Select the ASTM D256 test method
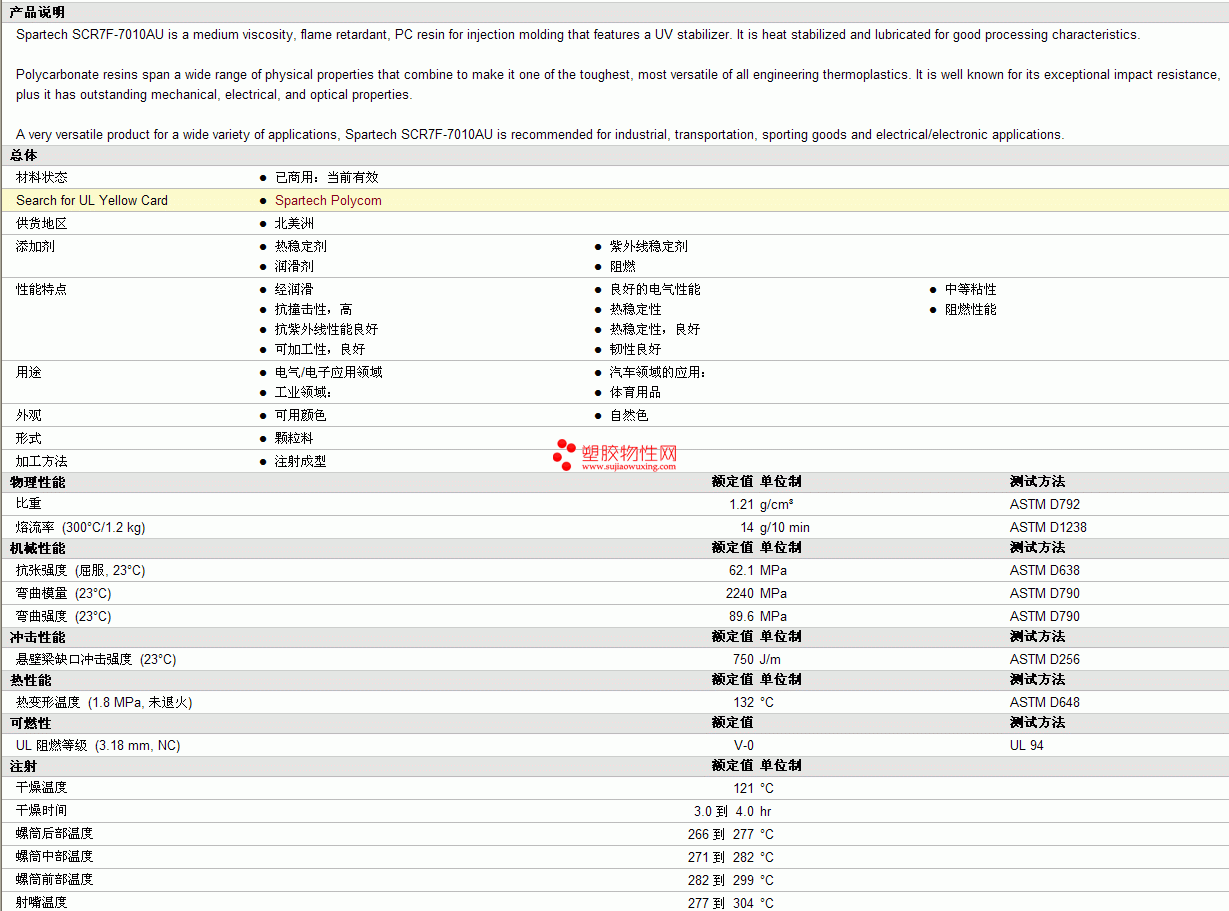This screenshot has width=1229, height=911. click(x=1045, y=659)
